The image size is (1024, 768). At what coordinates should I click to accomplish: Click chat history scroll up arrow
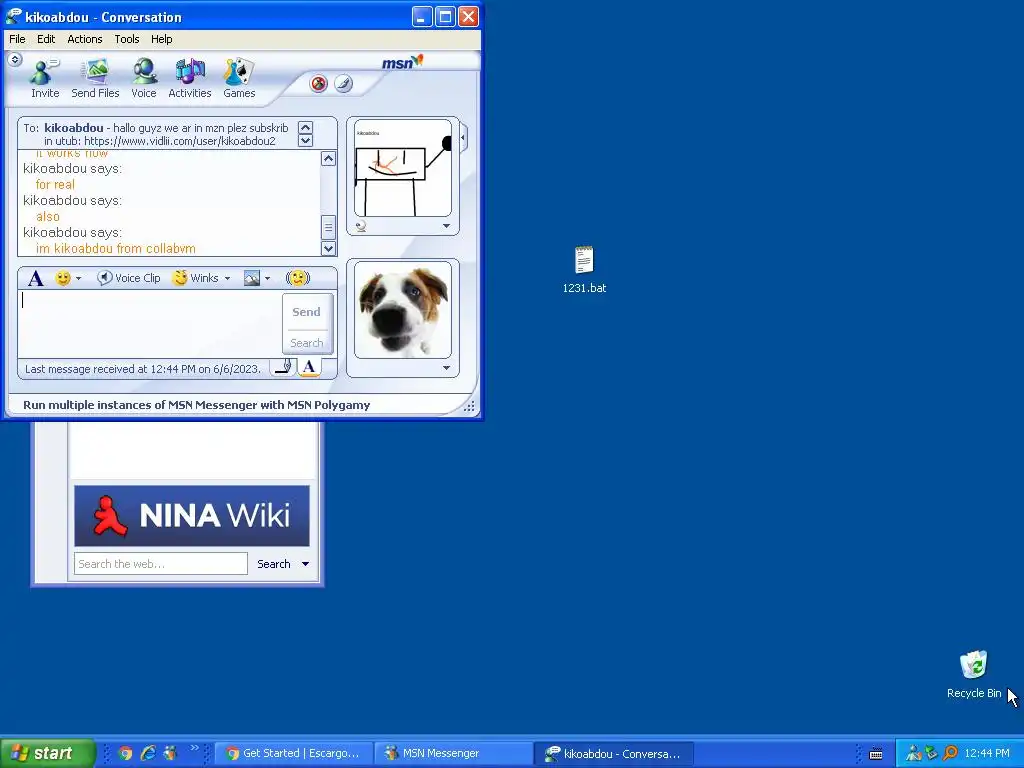[x=328, y=159]
